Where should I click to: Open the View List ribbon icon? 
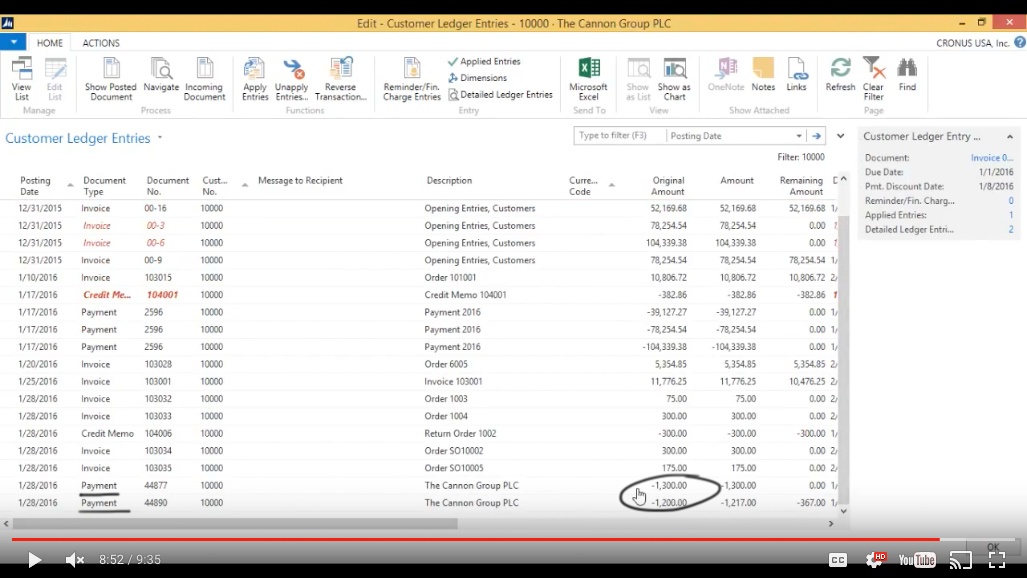[21, 79]
